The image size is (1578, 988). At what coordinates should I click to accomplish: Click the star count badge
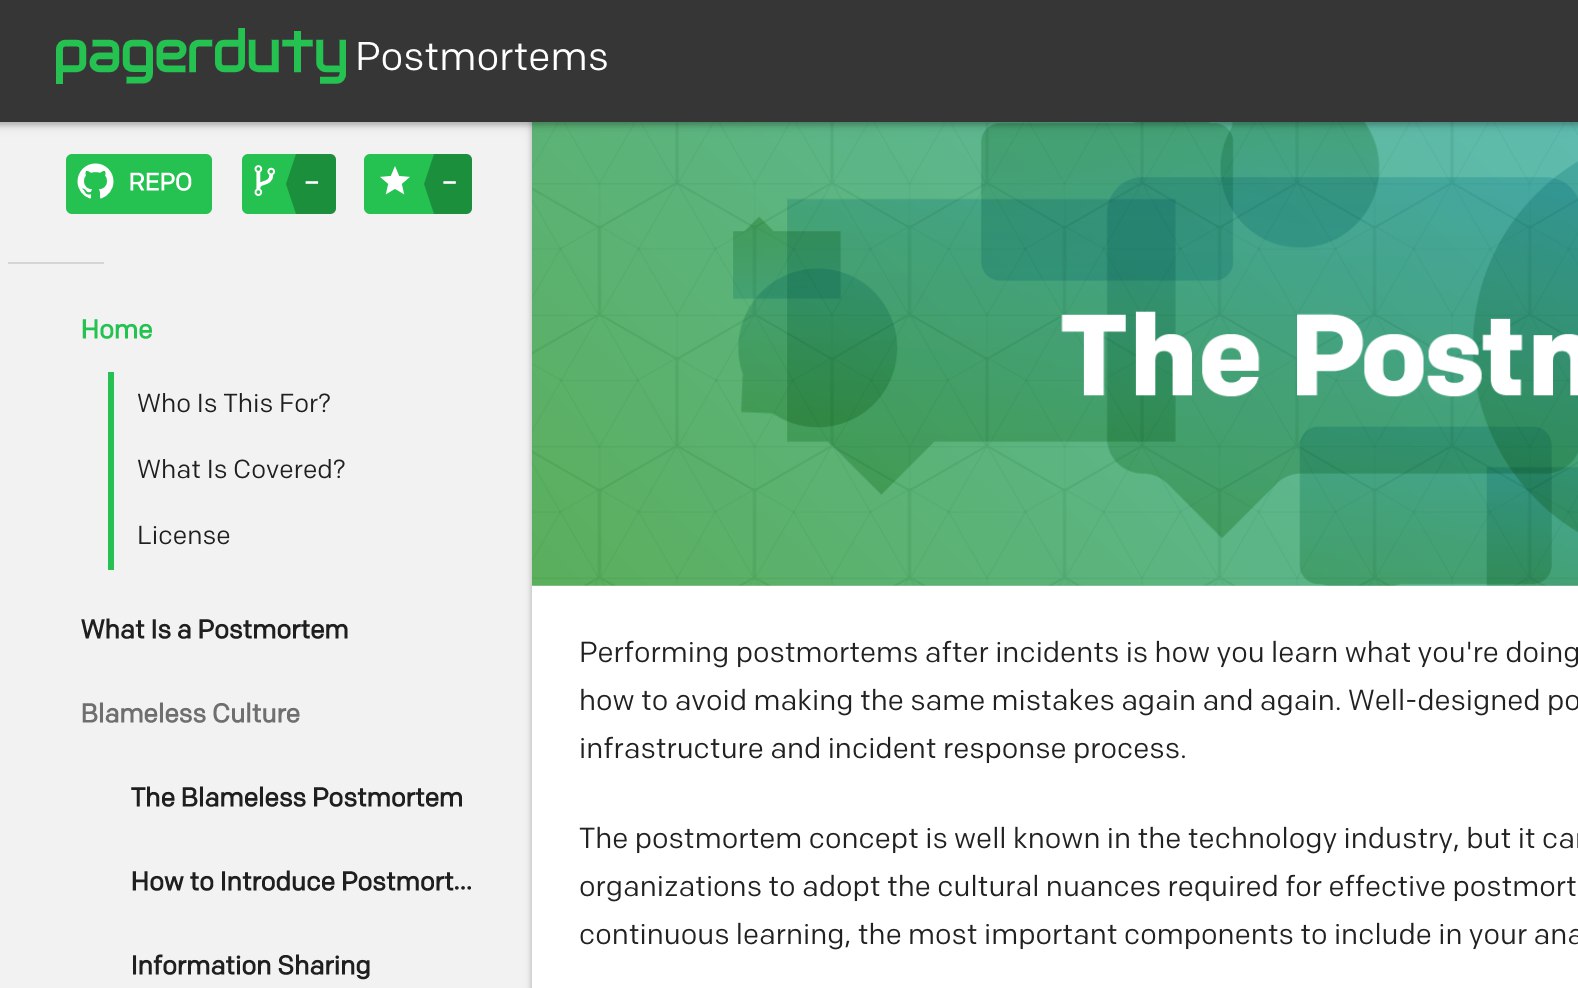click(x=450, y=183)
